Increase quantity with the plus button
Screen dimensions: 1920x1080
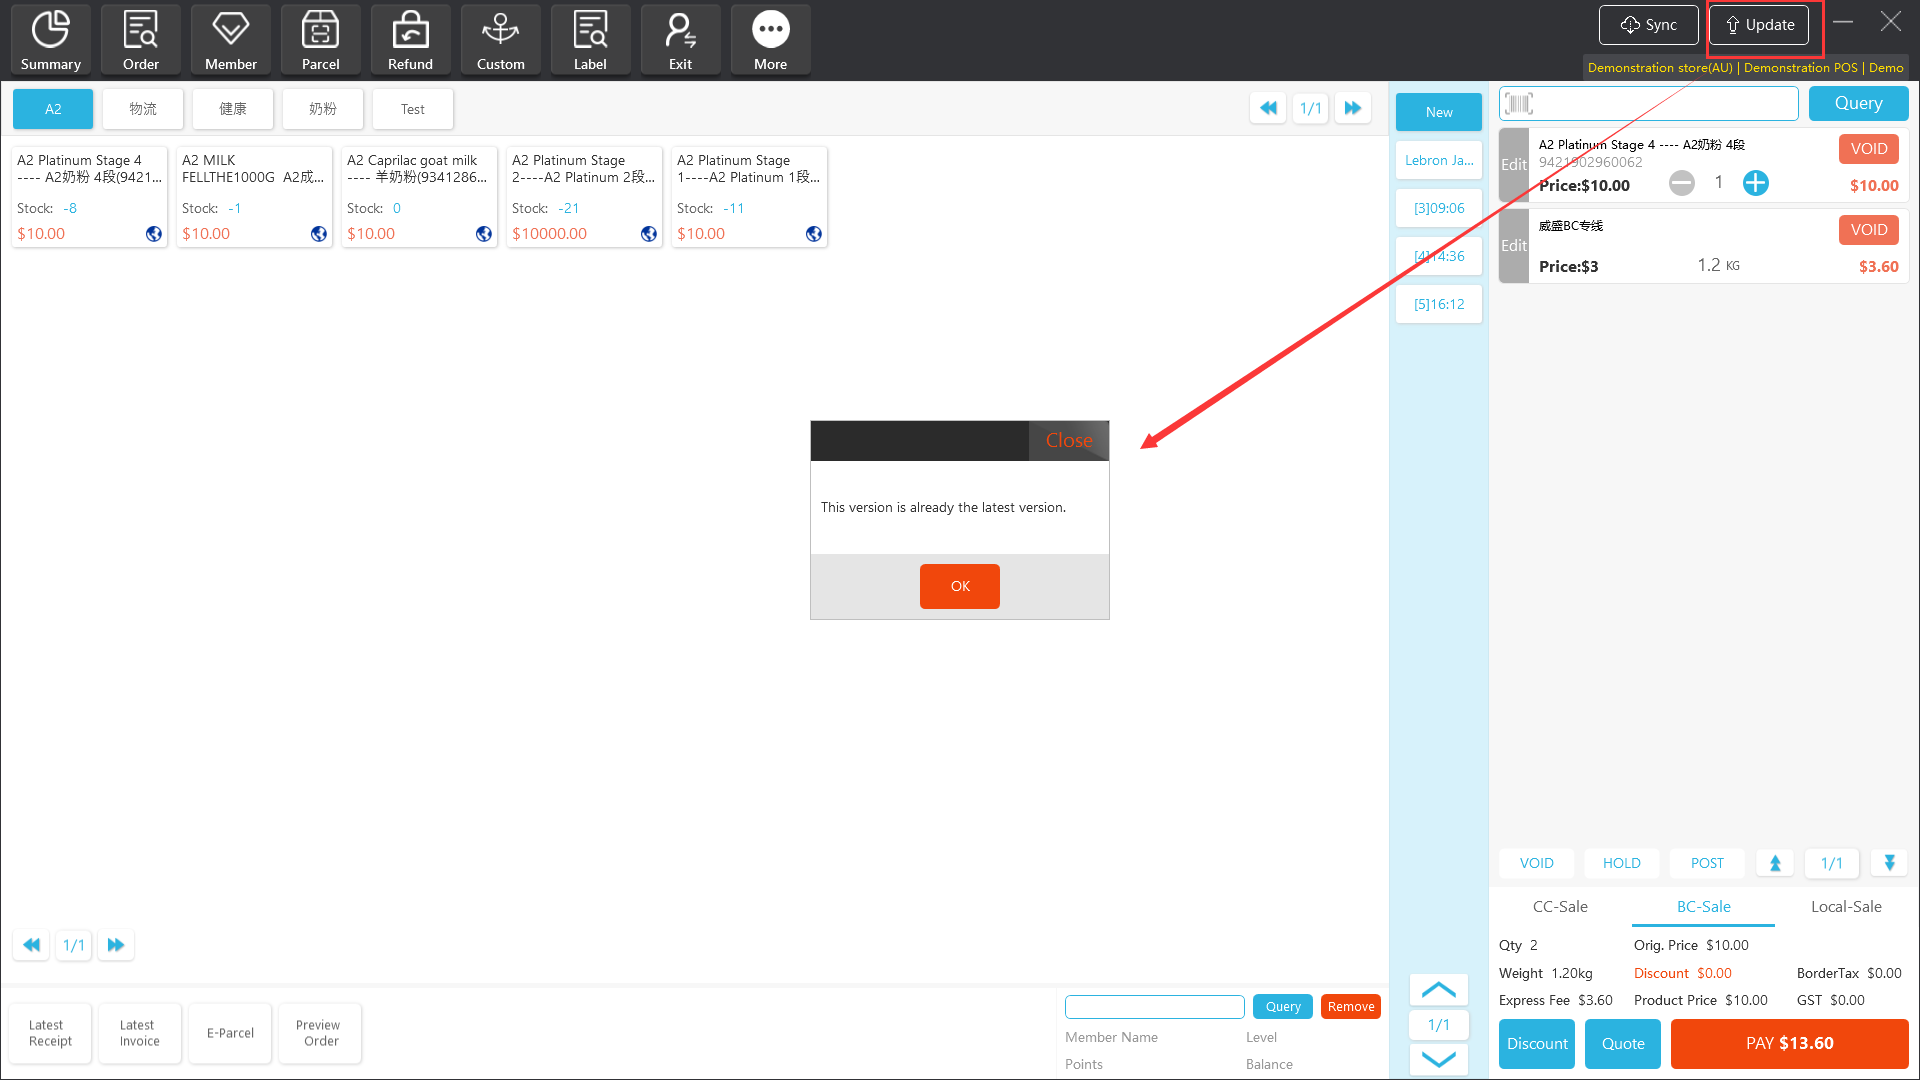[x=1755, y=183]
